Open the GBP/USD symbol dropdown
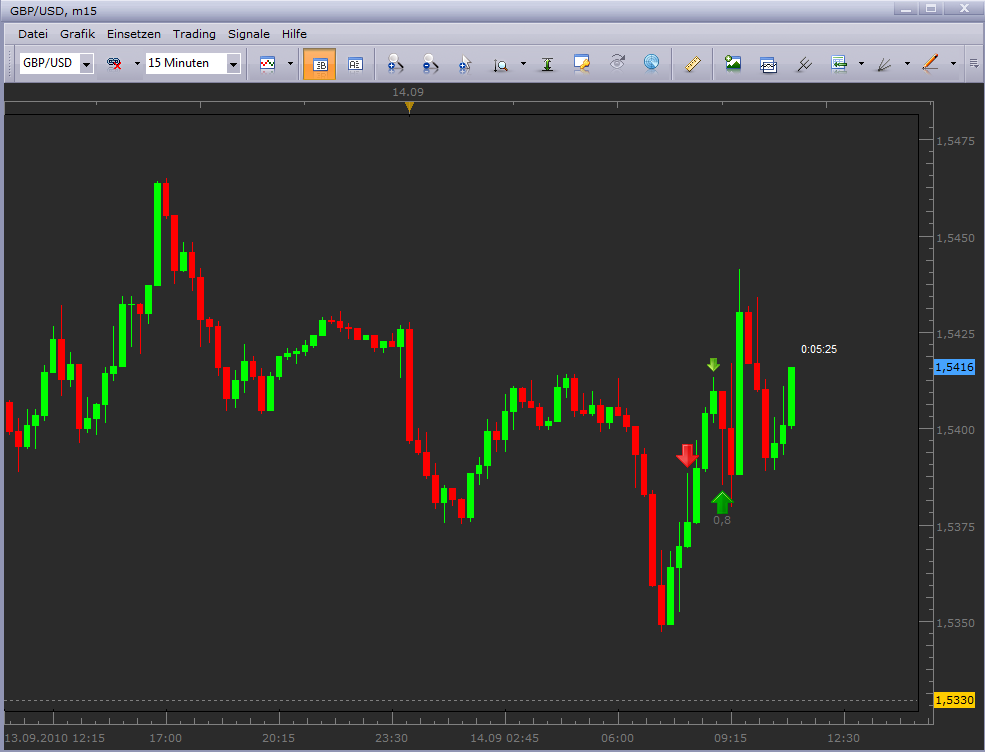The height and width of the screenshot is (752, 985). (x=87, y=63)
